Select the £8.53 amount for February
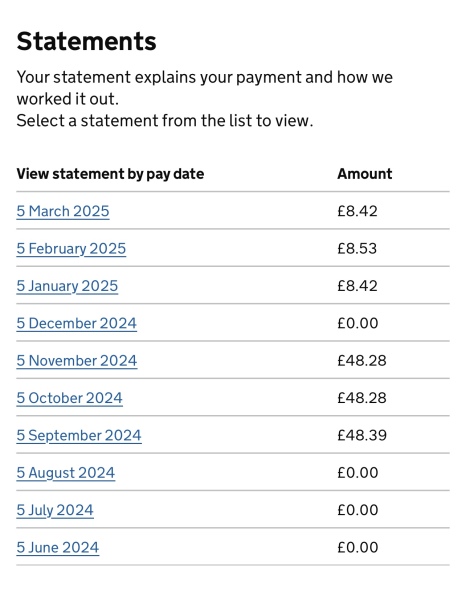 [x=357, y=249]
